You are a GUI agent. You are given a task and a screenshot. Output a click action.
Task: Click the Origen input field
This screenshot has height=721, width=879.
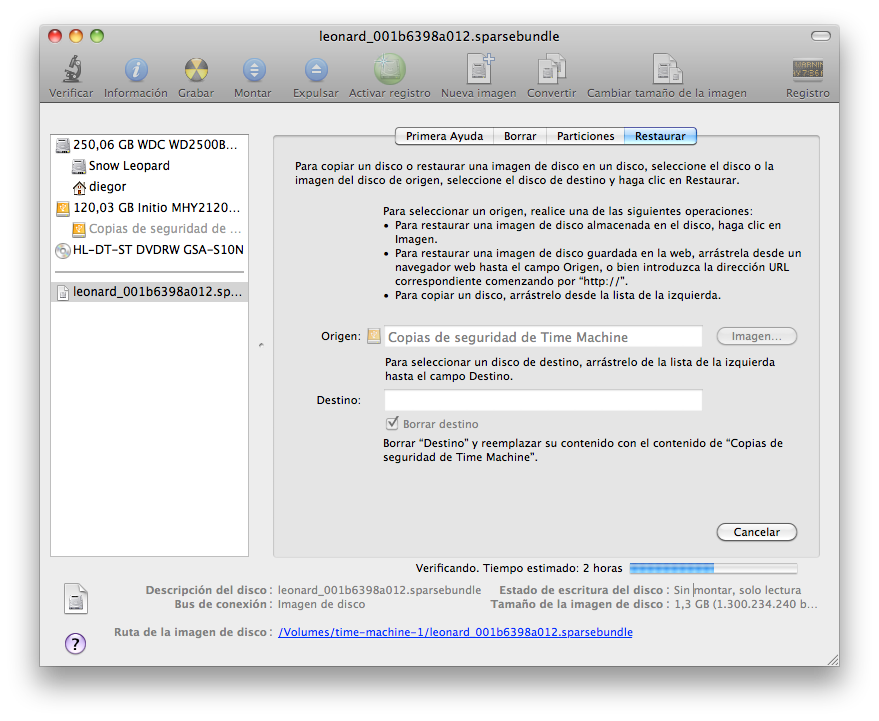(543, 337)
